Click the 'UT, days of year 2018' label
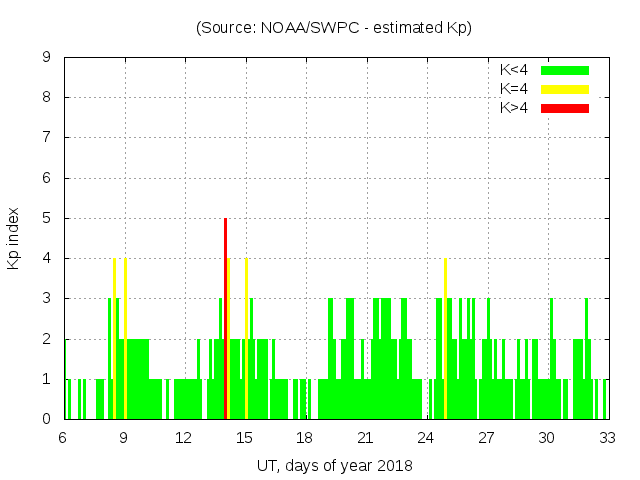640x480 pixels. pos(334,465)
